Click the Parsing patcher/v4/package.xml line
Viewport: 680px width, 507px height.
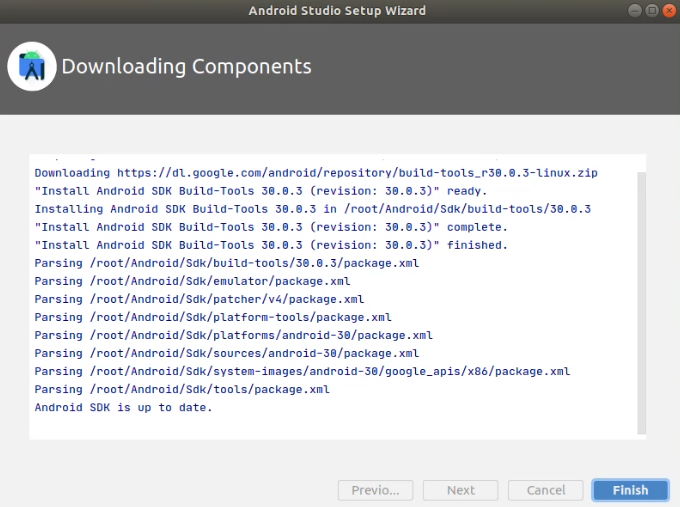pyautogui.click(x=199, y=299)
